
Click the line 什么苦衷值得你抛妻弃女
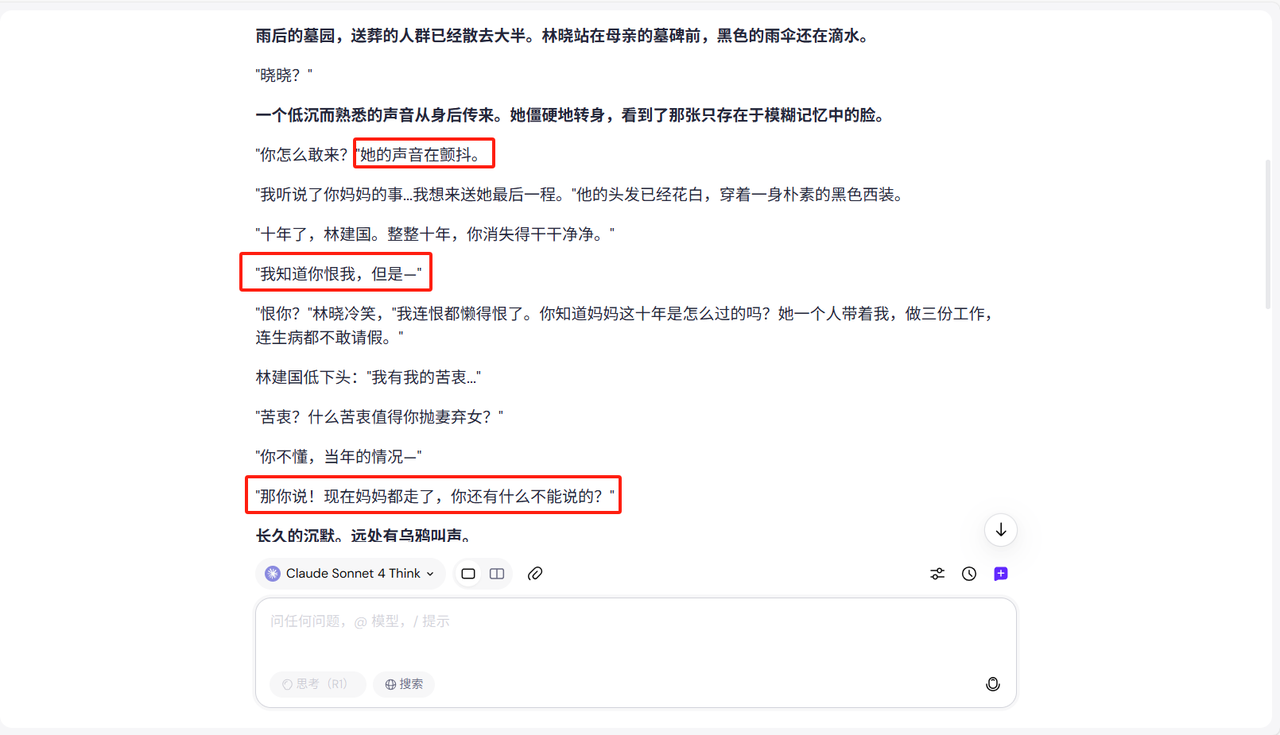pos(380,416)
